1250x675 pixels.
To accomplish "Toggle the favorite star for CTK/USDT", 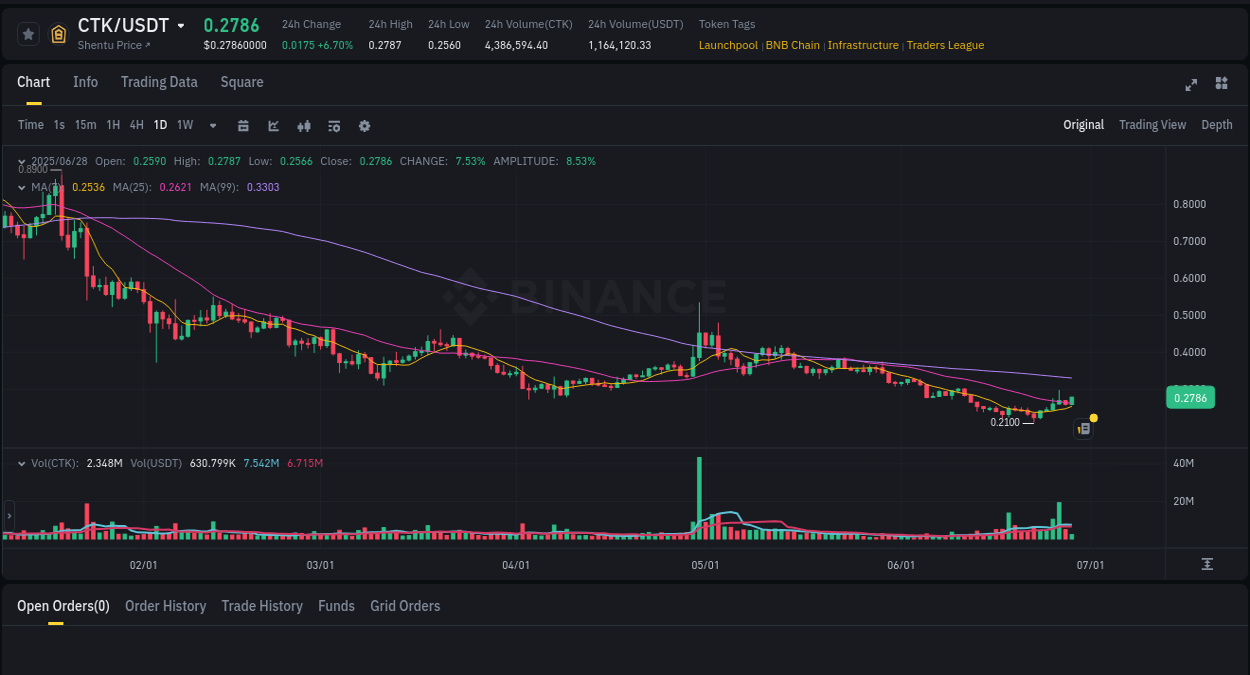I will coord(27,33).
